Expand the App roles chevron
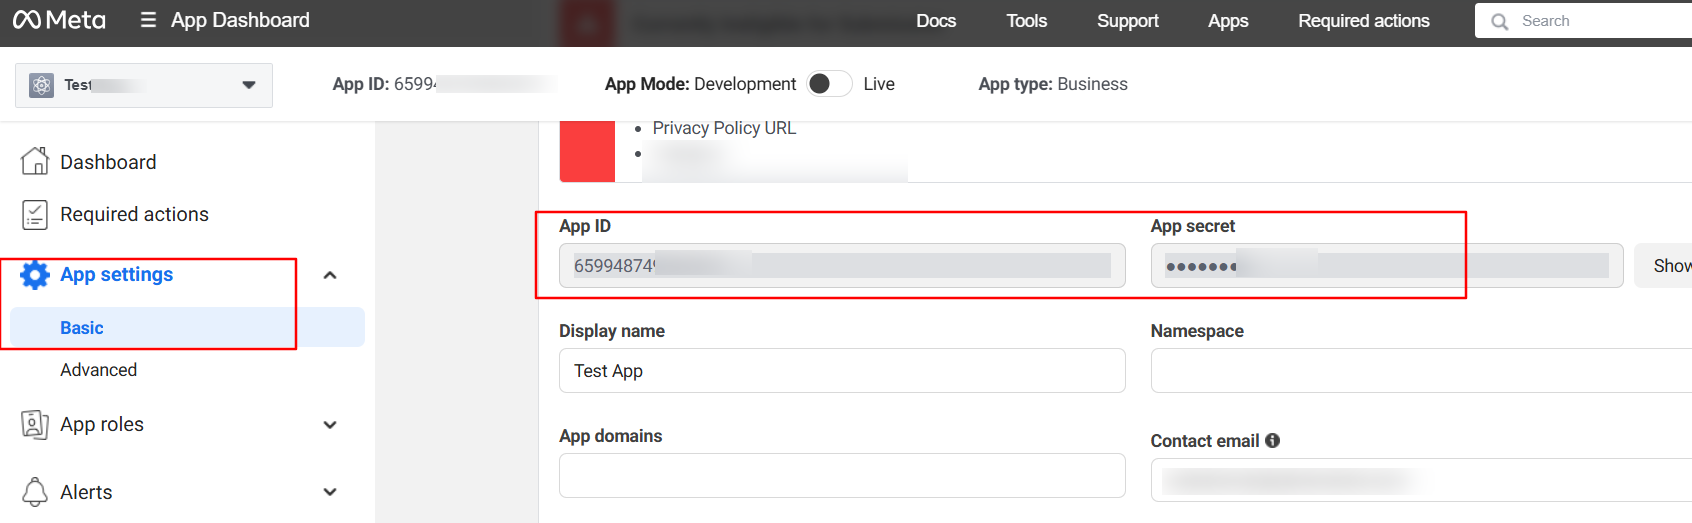Screen dimensions: 1692x523 point(330,425)
